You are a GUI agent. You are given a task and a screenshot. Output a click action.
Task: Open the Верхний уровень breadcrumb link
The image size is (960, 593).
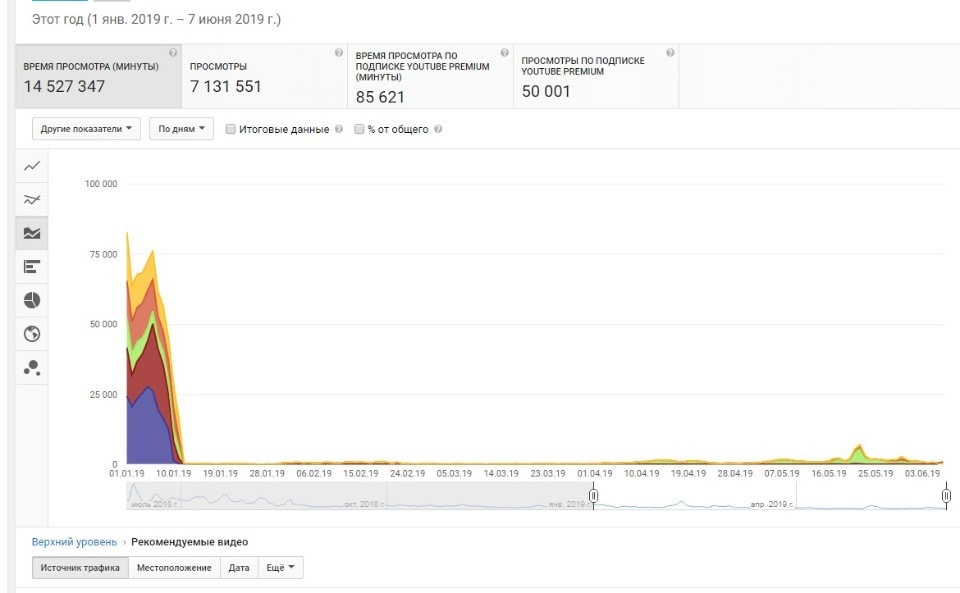click(74, 542)
